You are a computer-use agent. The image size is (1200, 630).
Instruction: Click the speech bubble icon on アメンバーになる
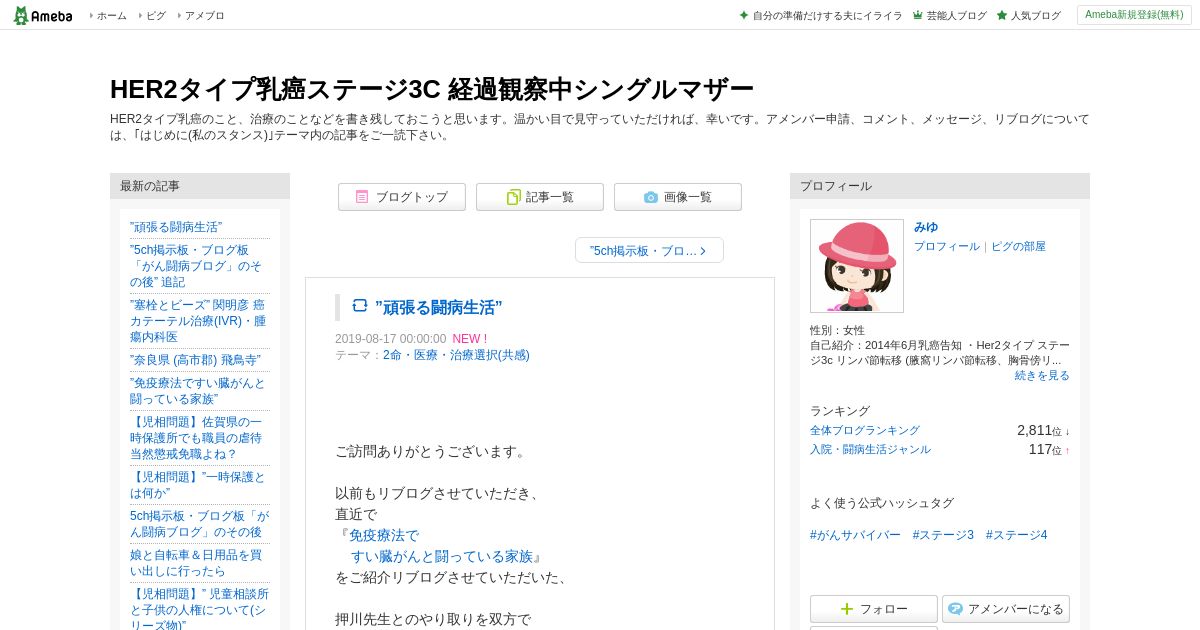[x=955, y=609]
